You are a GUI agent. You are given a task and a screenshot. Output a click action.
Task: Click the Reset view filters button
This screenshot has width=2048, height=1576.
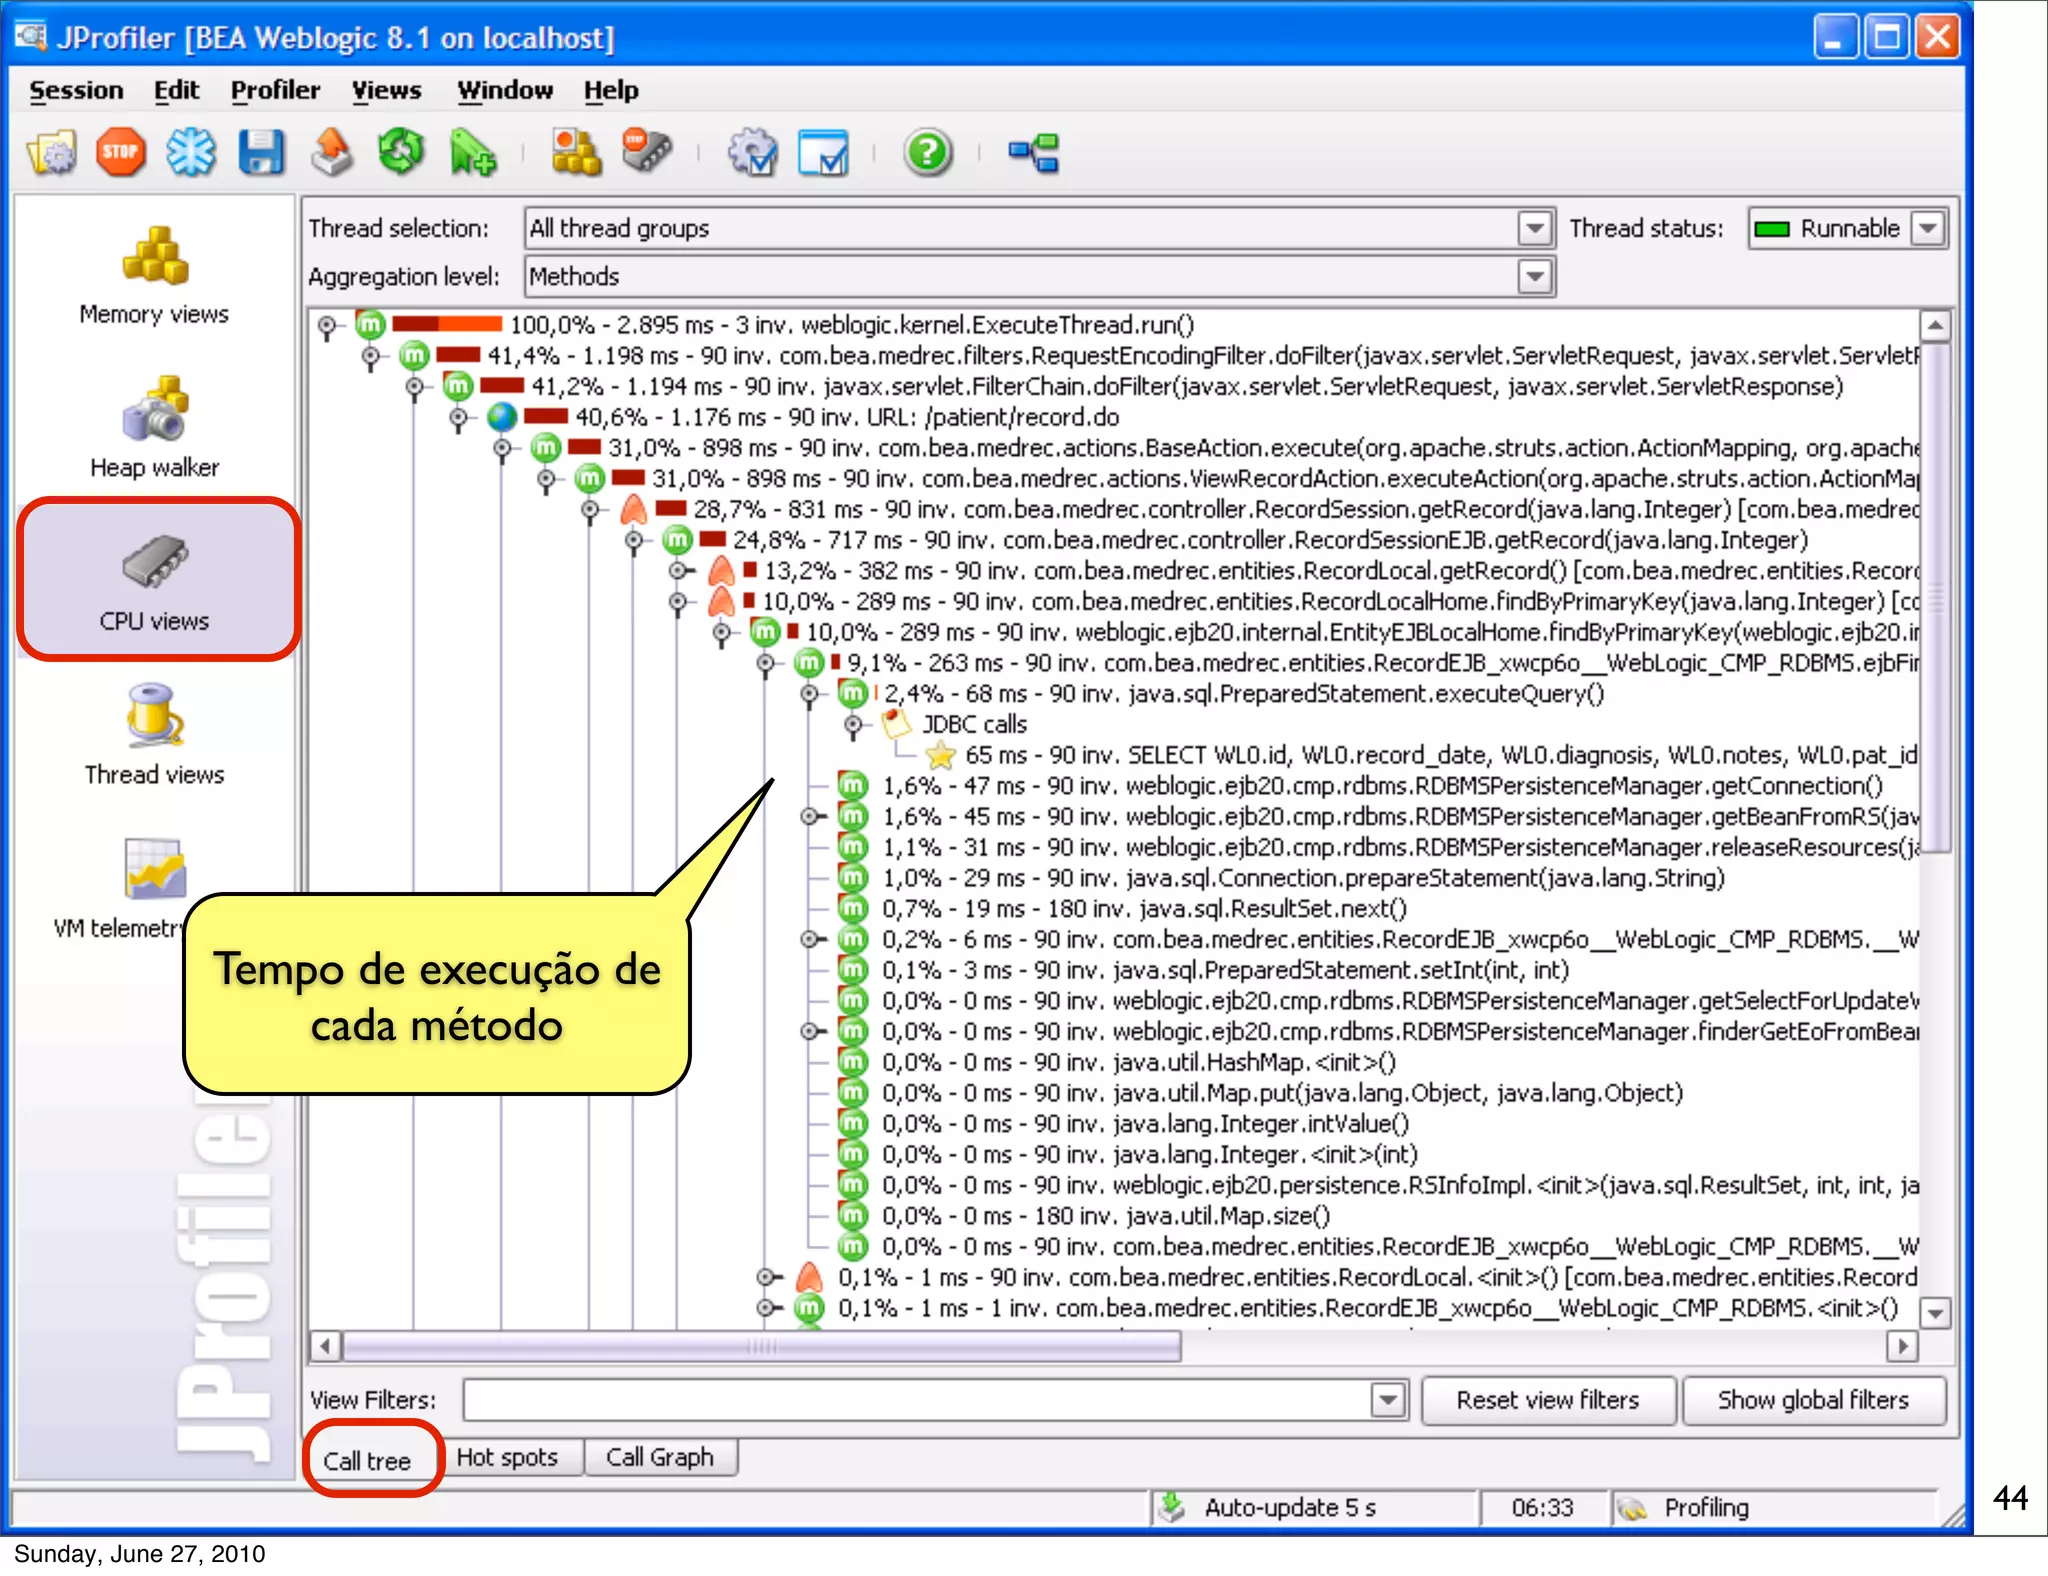[x=1547, y=1400]
